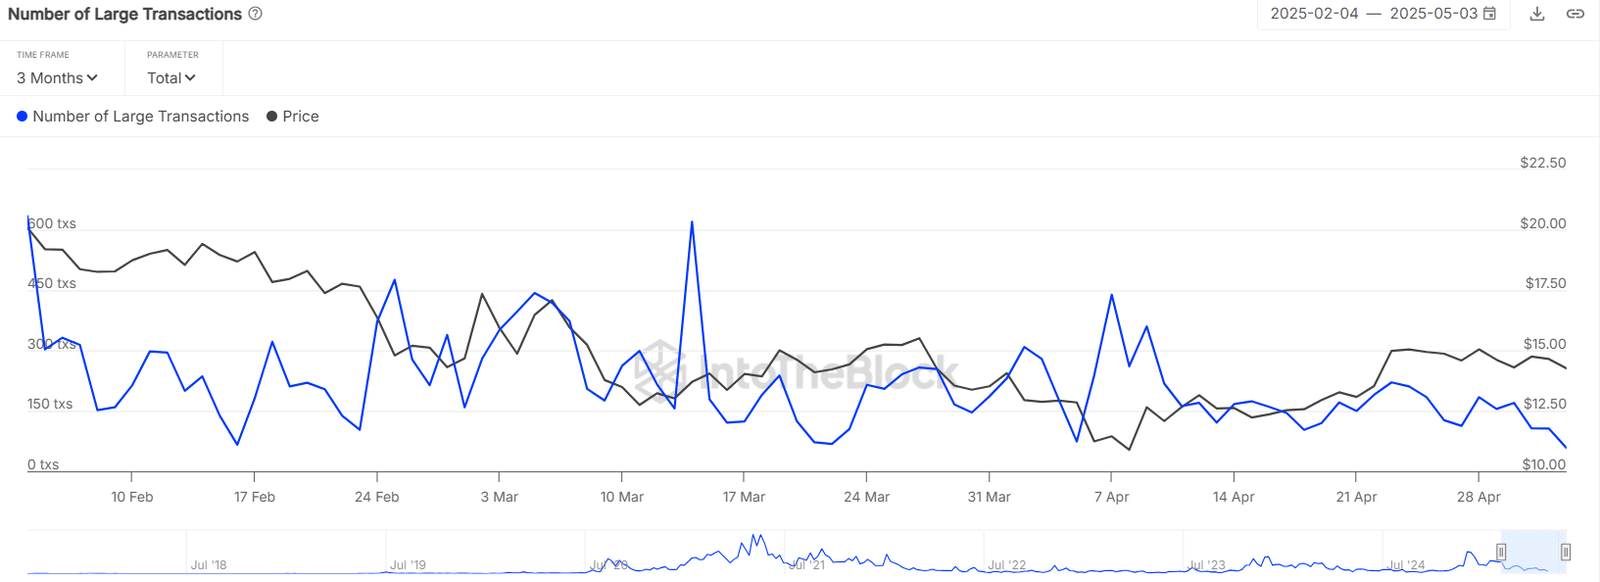Grab the left range selector handle
The height and width of the screenshot is (582, 1600).
coord(1501,552)
